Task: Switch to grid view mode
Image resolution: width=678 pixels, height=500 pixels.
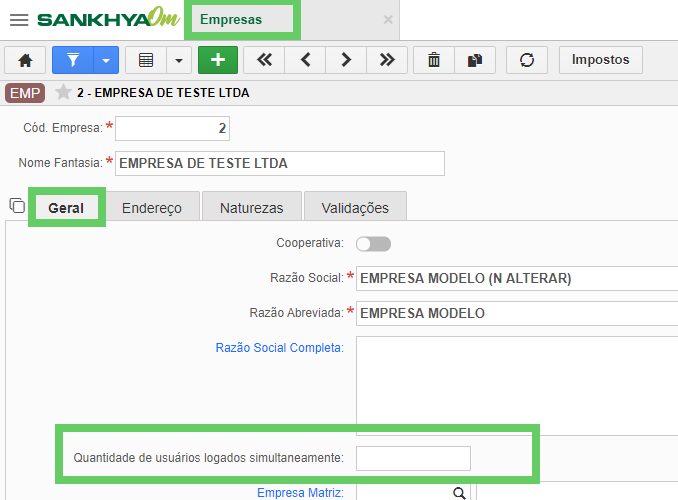Action: [x=146, y=60]
